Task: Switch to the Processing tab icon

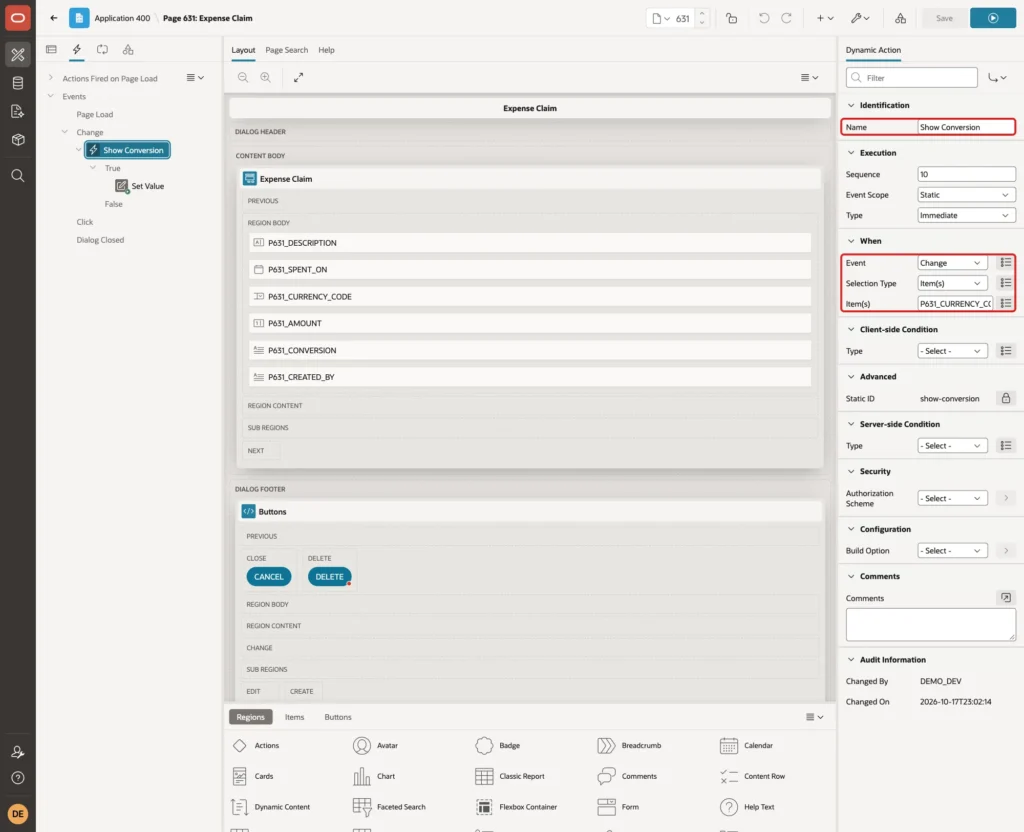Action: pos(103,50)
